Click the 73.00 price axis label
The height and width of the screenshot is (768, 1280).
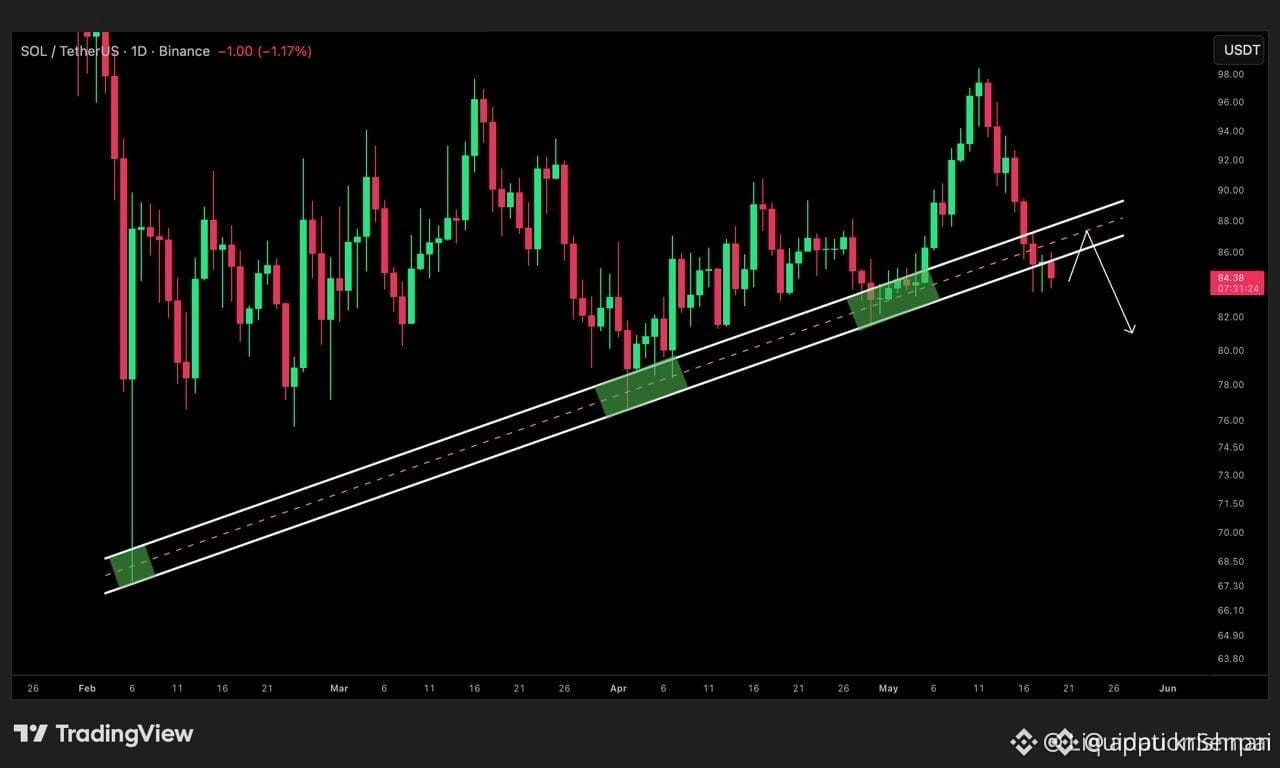1230,475
